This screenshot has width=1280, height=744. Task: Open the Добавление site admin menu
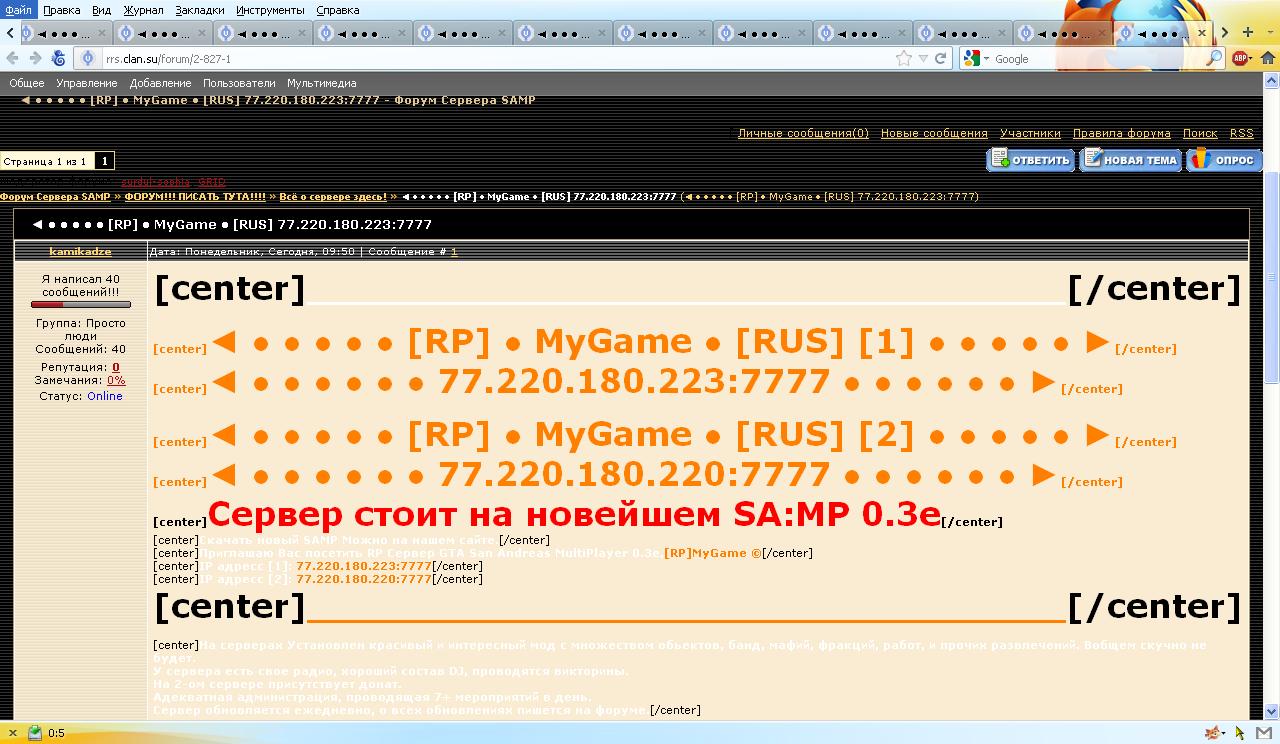(x=160, y=84)
